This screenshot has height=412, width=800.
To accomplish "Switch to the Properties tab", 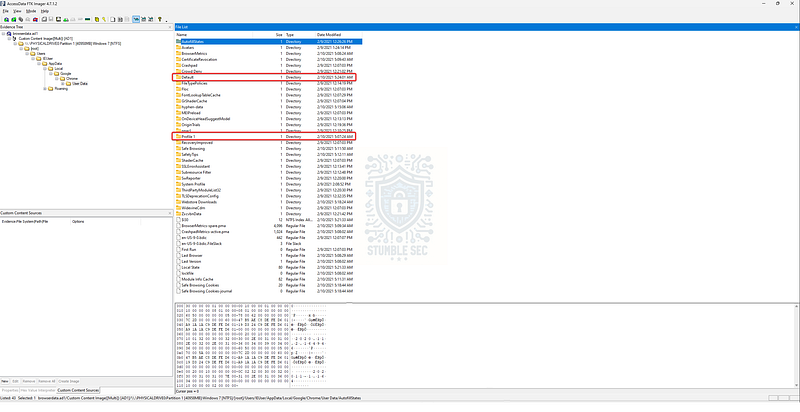I will (10, 390).
